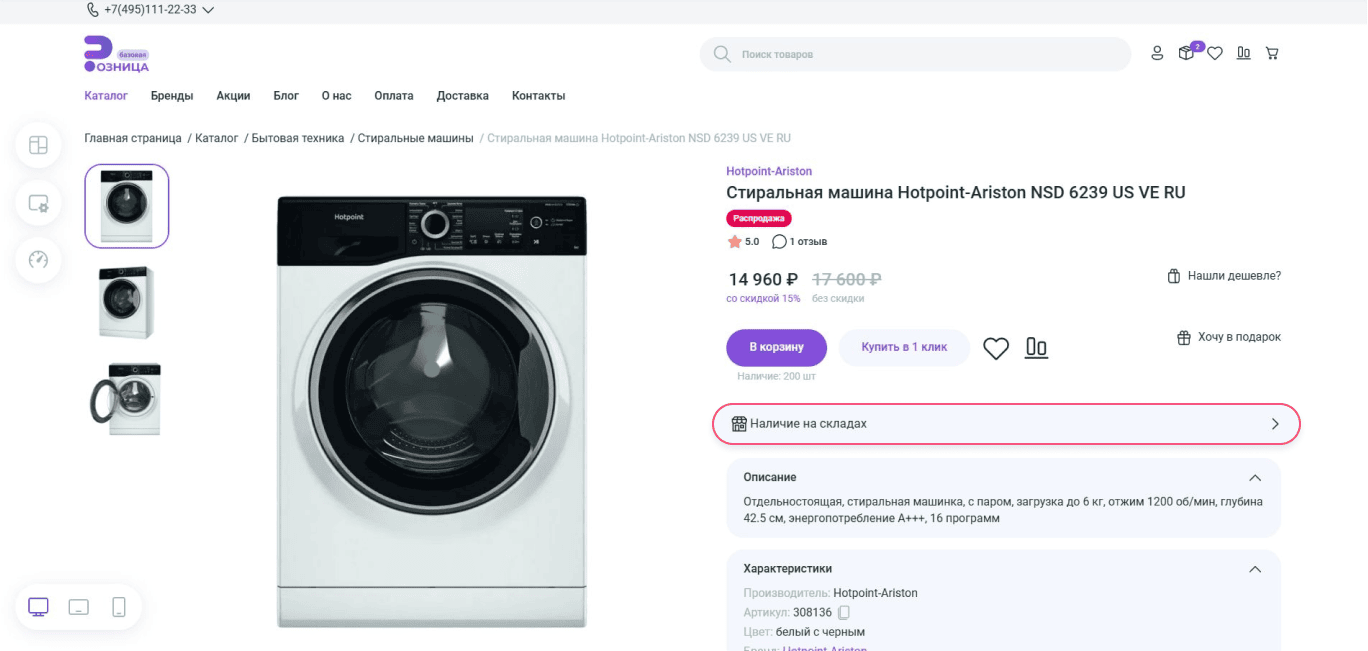
Task: Select the О нас menu item
Action: click(x=336, y=96)
